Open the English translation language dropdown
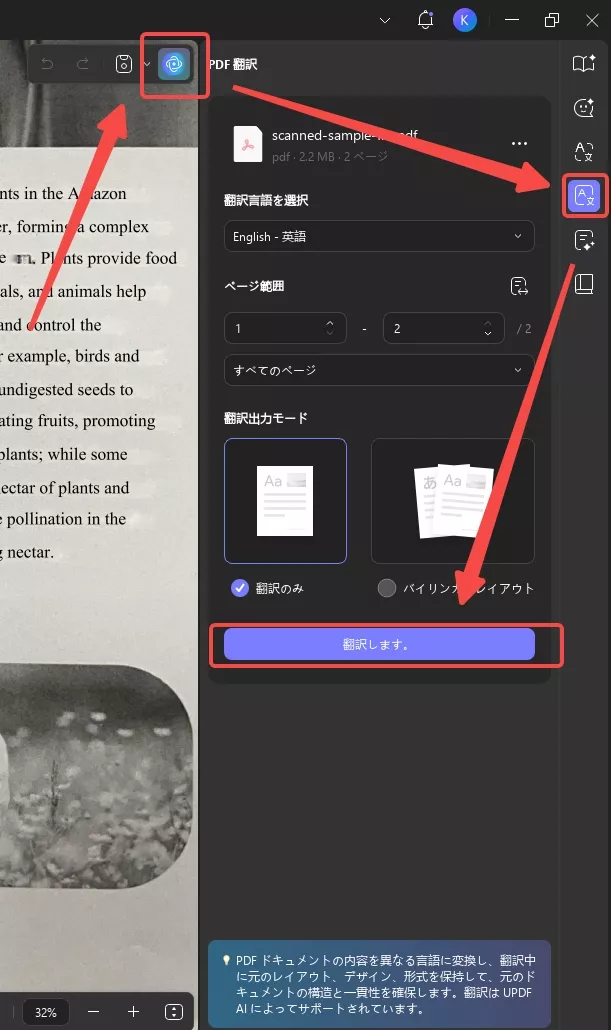The height and width of the screenshot is (1030, 611). 379,236
